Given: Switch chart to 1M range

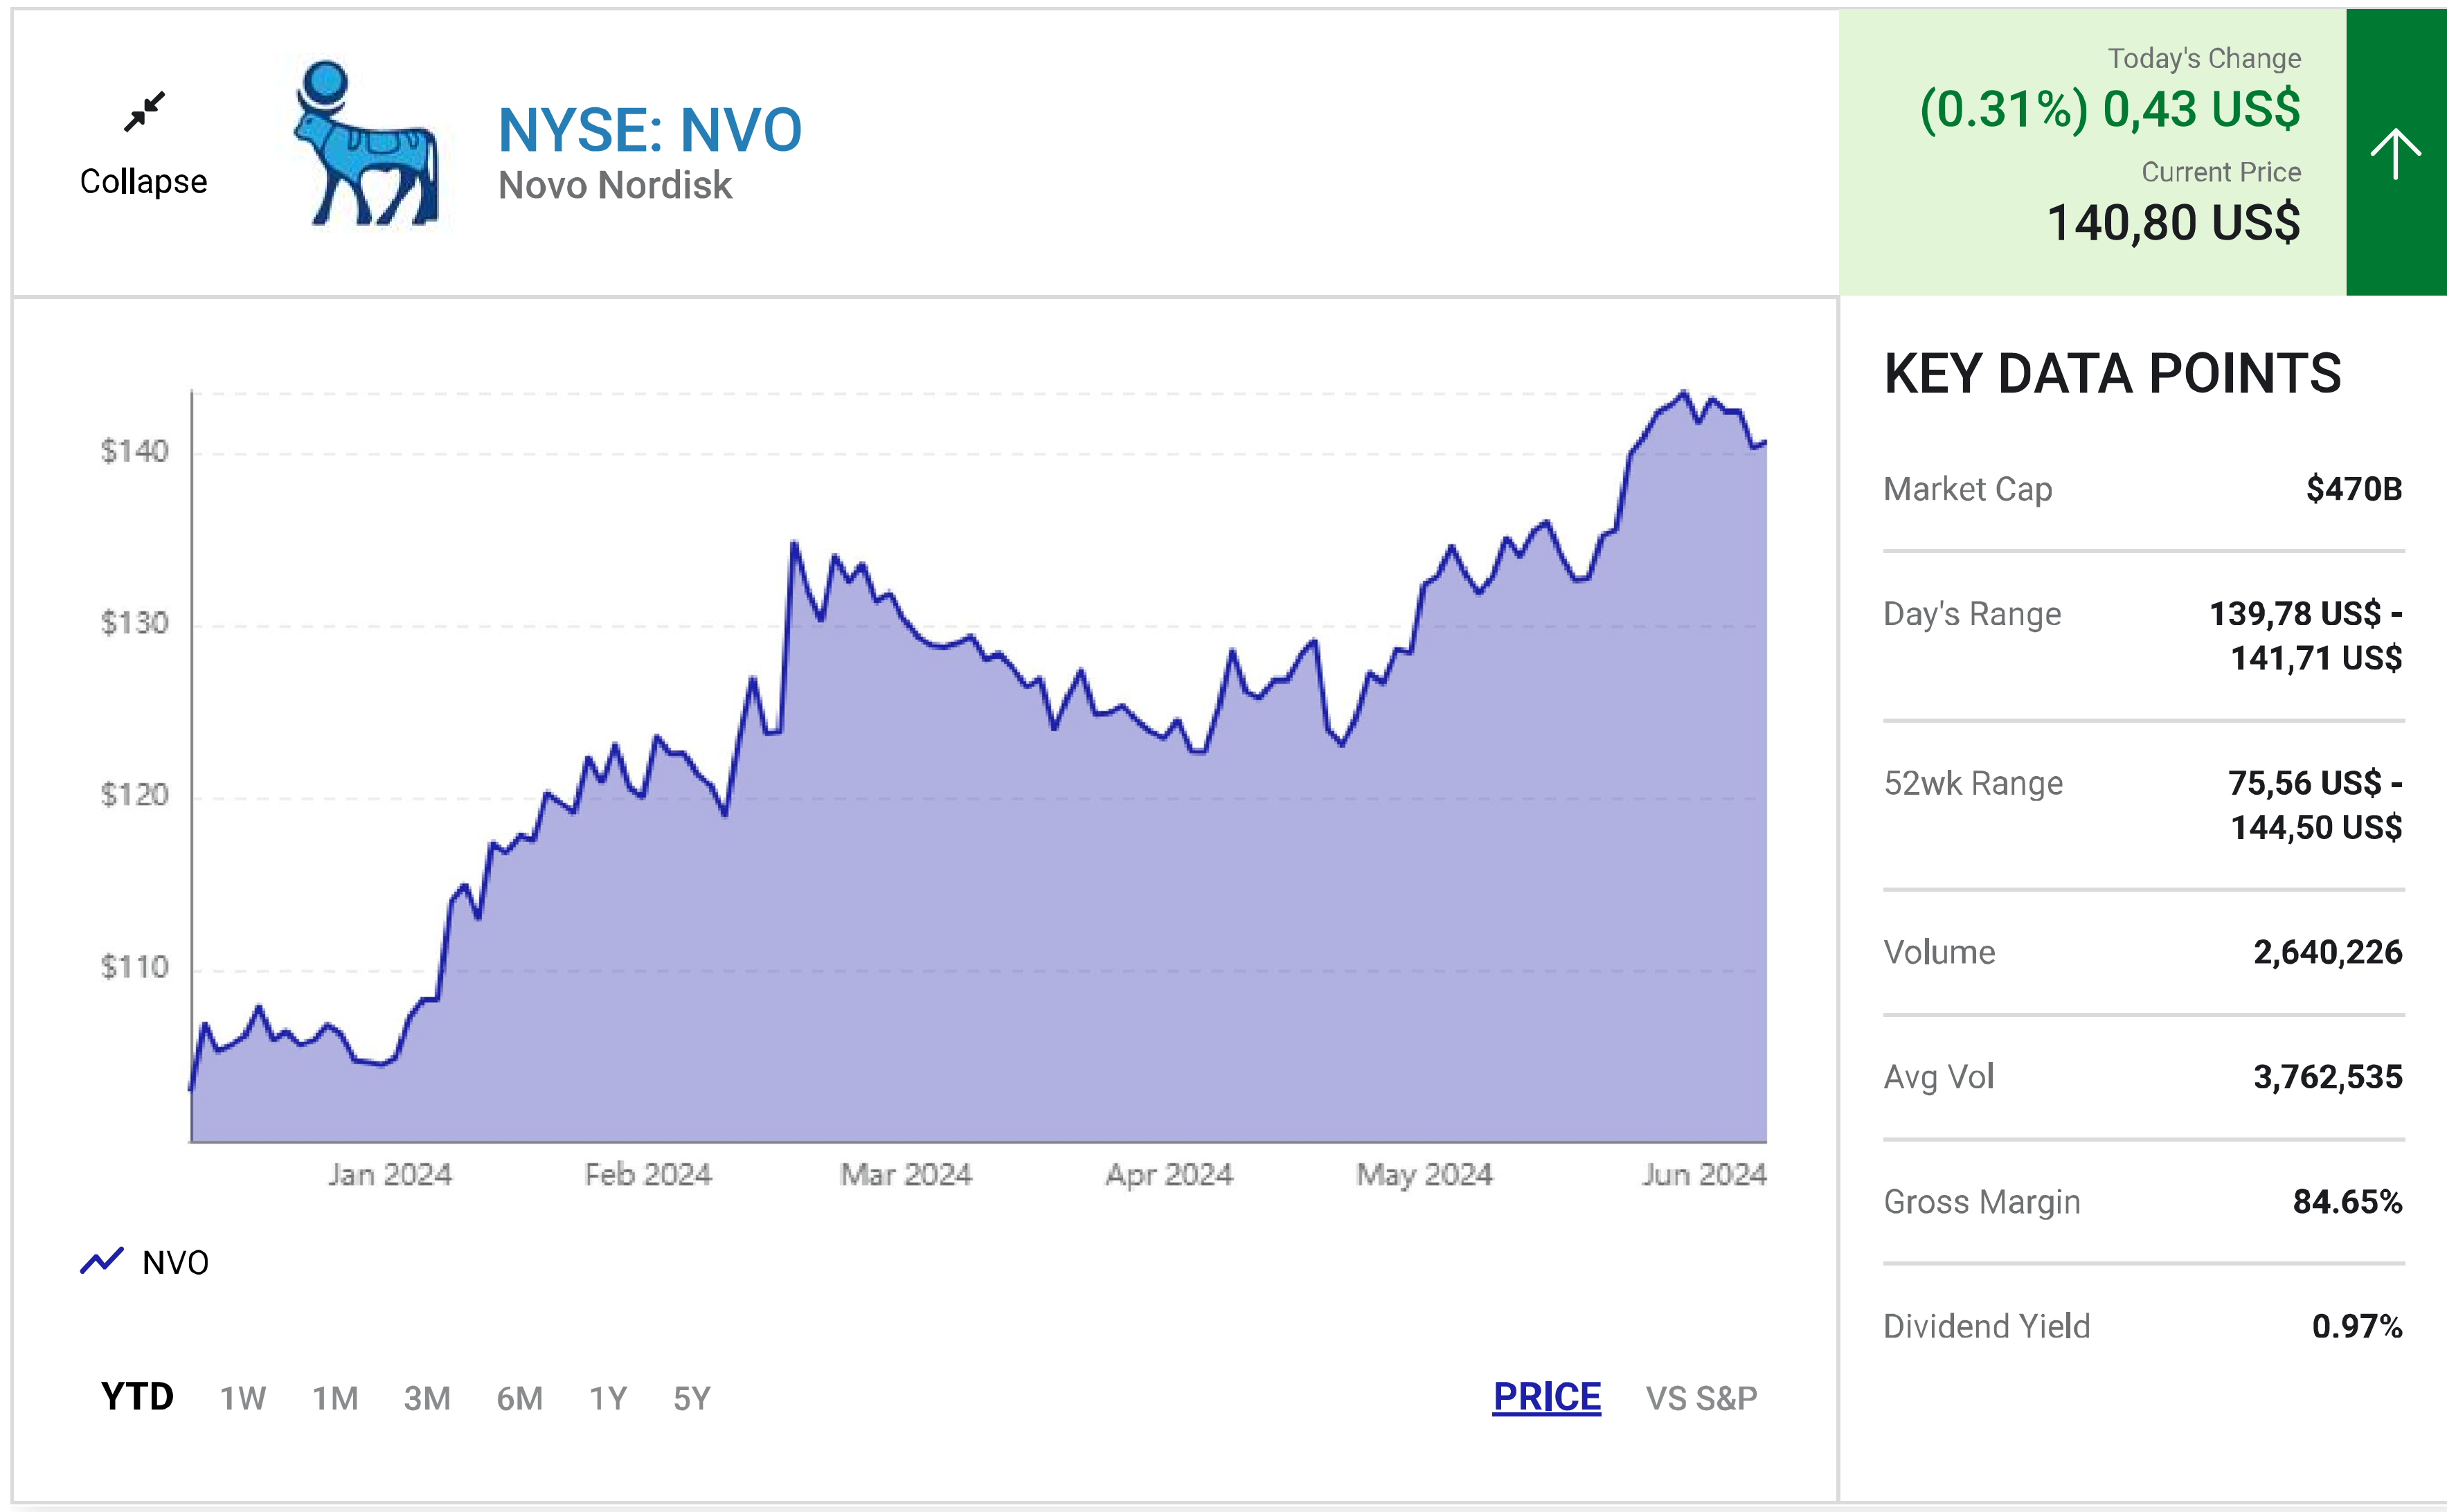Looking at the screenshot, I should 335,1398.
